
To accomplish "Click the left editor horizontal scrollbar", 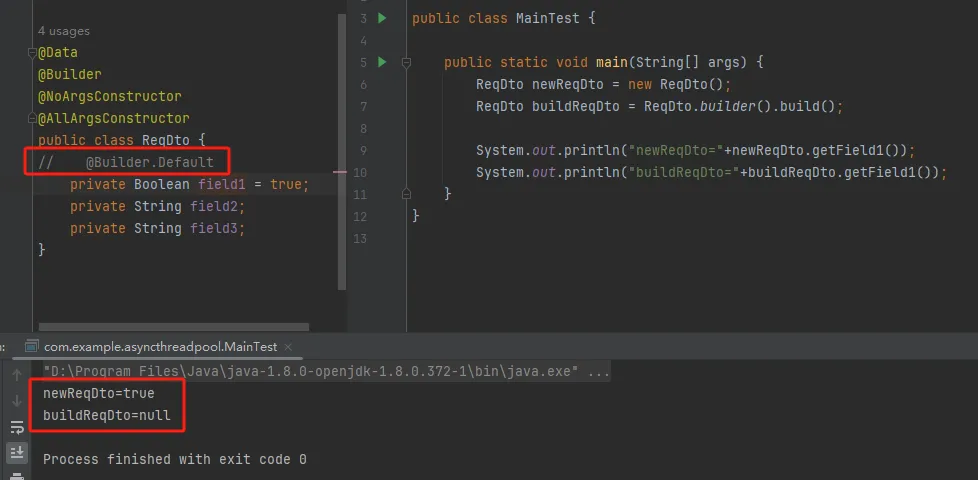I will click(x=170, y=327).
